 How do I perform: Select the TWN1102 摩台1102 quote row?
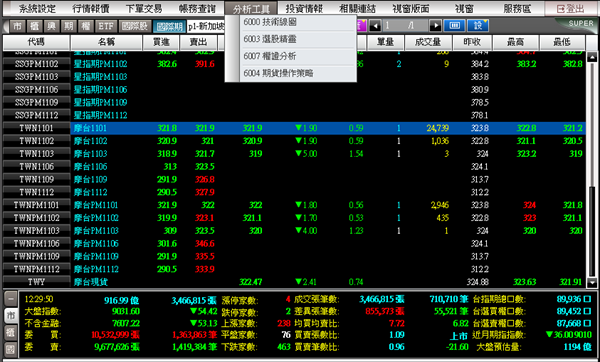pyautogui.click(x=294, y=141)
